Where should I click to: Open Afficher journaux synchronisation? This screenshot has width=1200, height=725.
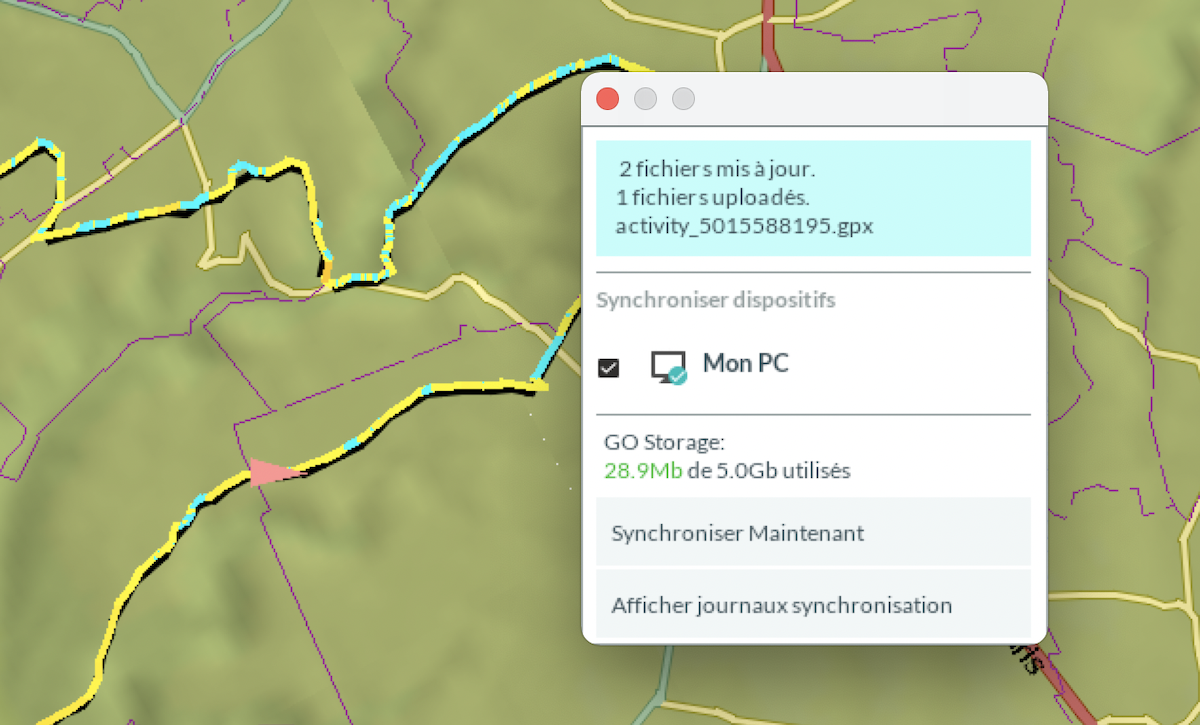coord(781,605)
